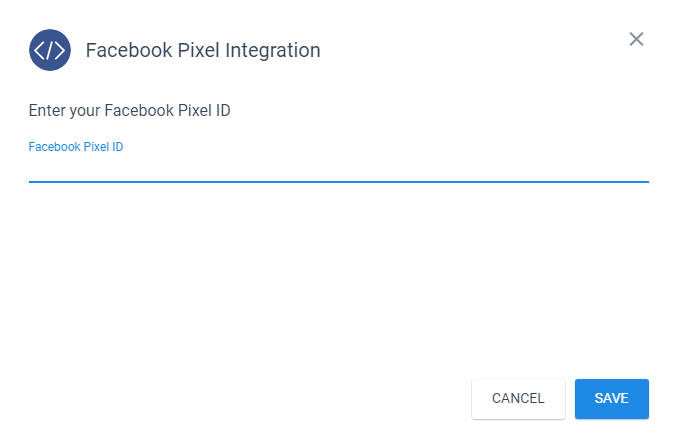The height and width of the screenshot is (448, 678).
Task: Select the blue SAVE action button
Action: point(611,399)
